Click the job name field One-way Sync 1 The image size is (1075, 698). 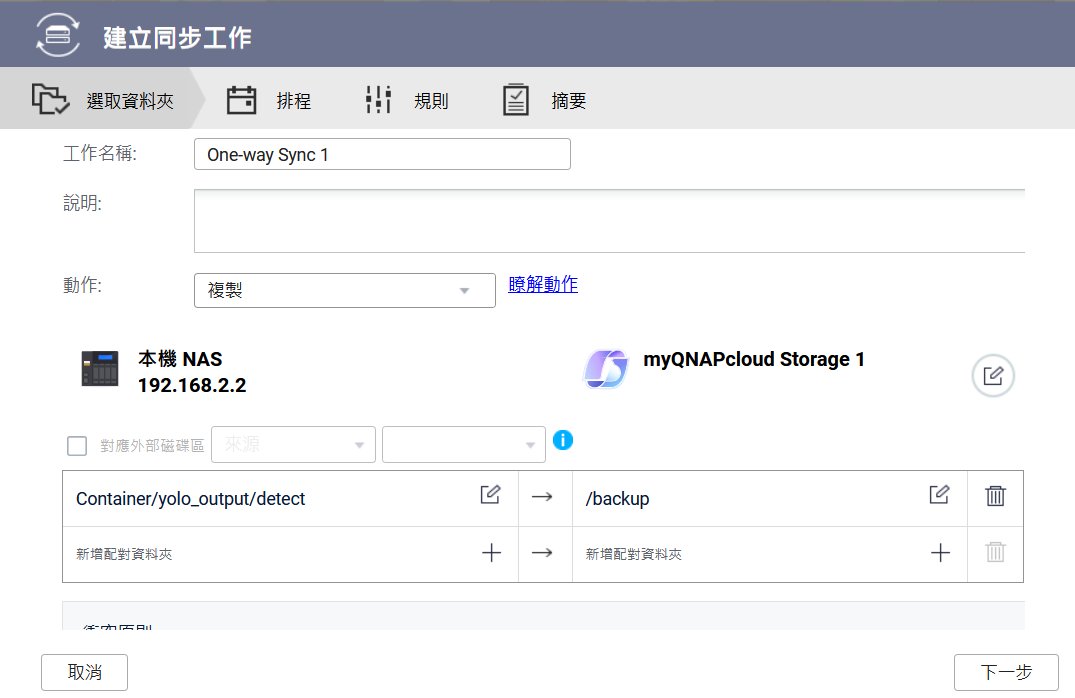(382, 154)
